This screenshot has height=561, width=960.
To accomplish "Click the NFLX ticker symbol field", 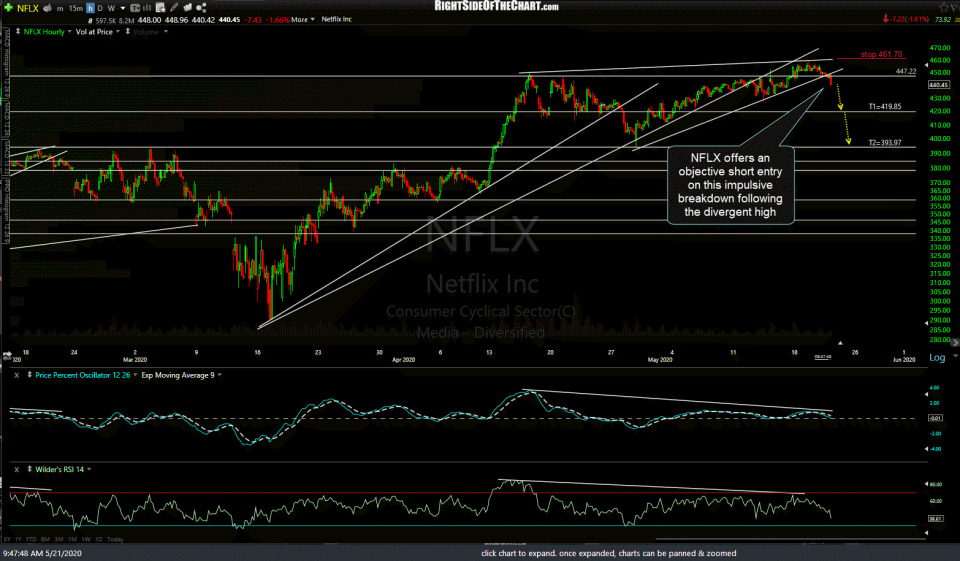I will tap(28, 9).
